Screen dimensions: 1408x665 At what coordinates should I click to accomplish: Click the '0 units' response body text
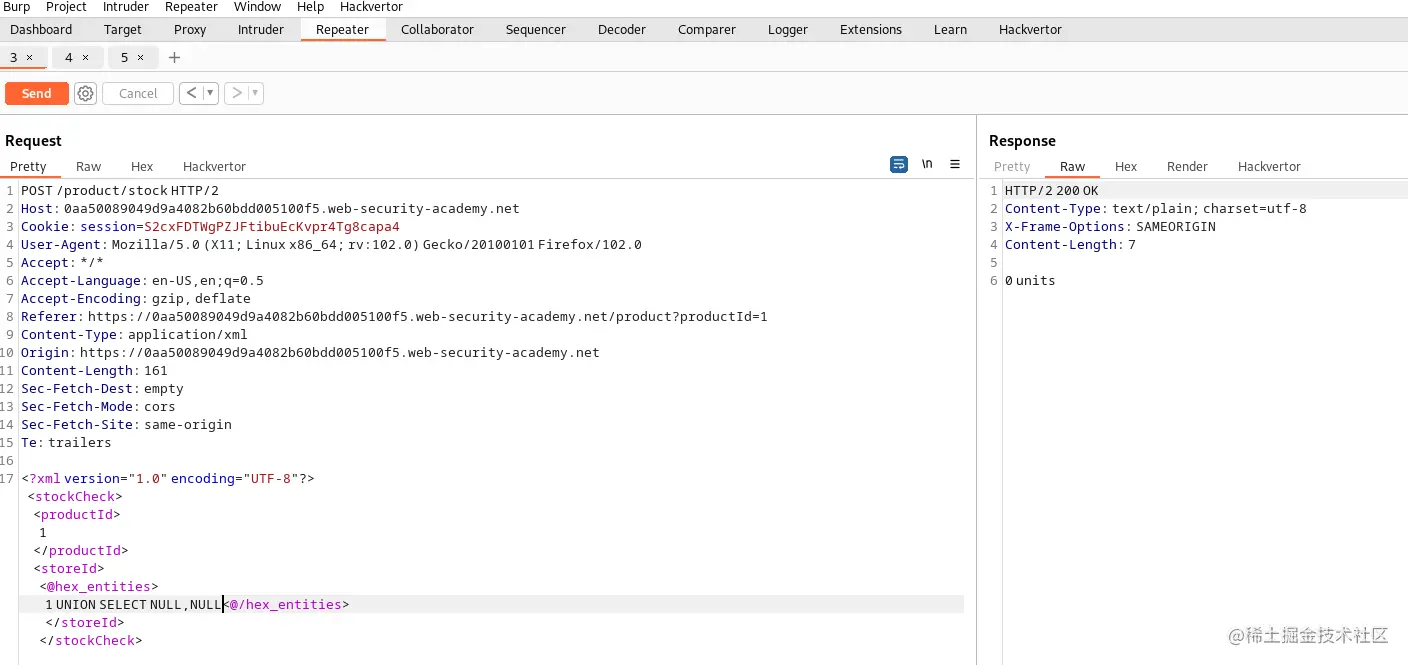tap(1030, 281)
